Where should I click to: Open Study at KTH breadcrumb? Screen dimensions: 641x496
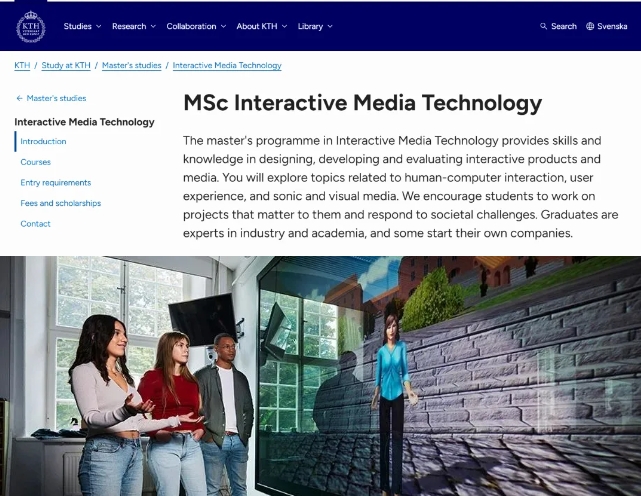point(66,65)
